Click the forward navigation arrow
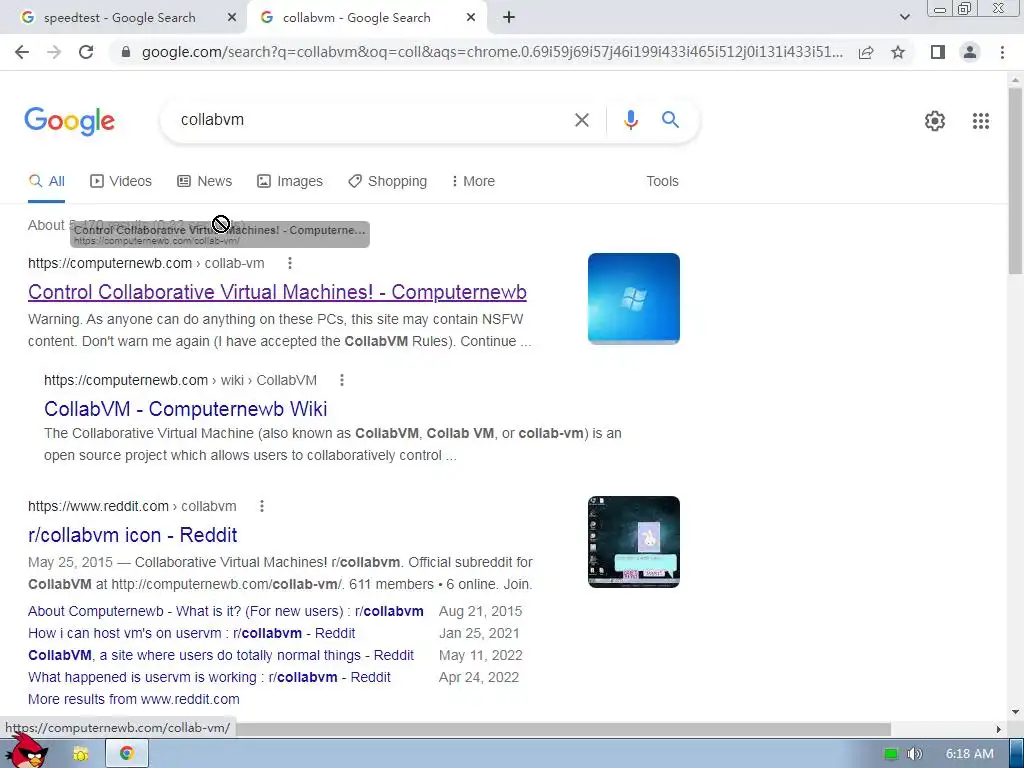Viewport: 1024px width, 768px height. tap(54, 52)
